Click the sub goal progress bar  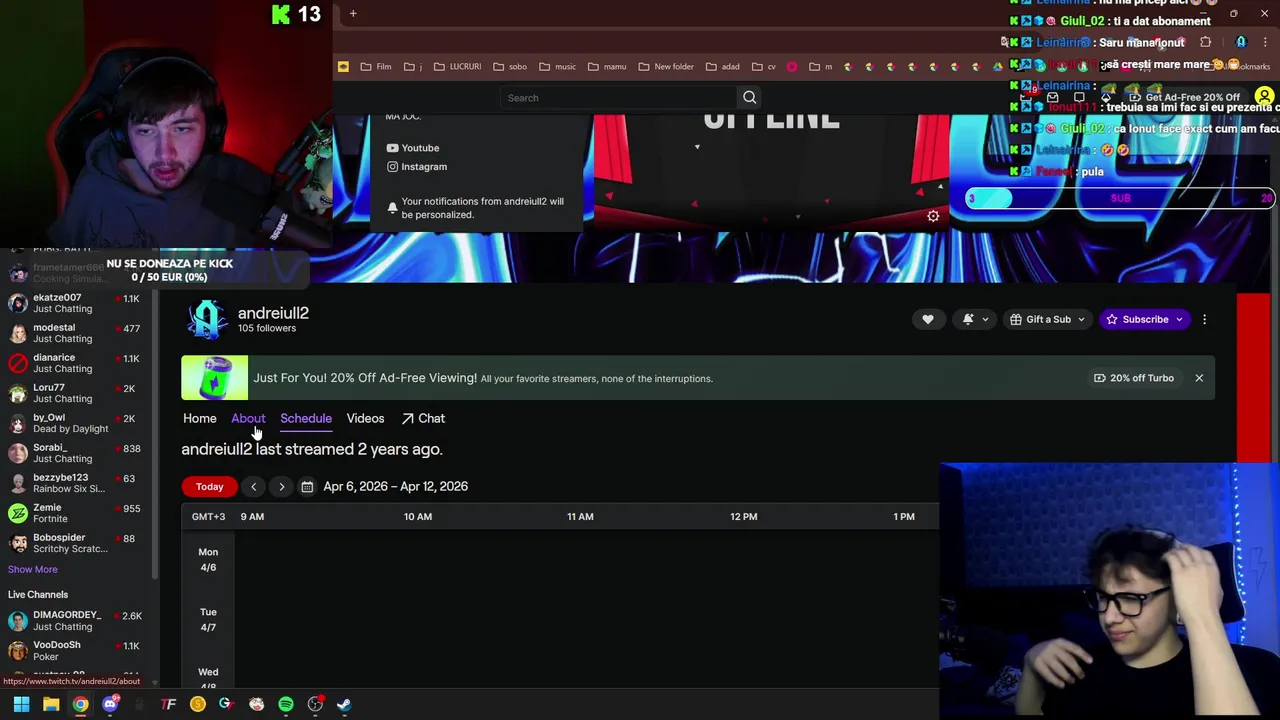(x=1120, y=198)
